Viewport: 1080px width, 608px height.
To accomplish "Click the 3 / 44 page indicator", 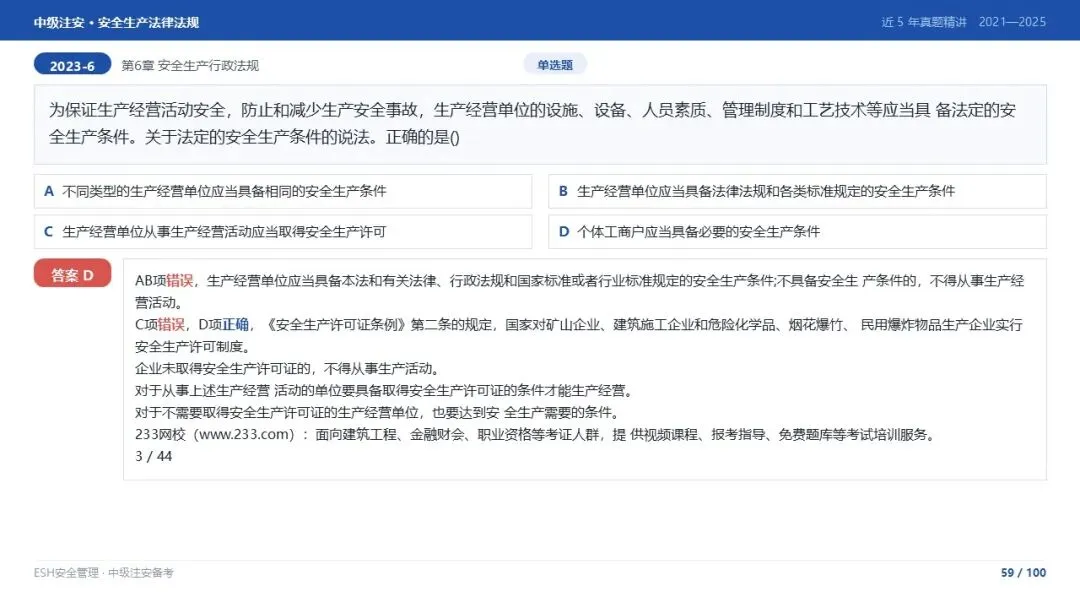I will point(153,457).
